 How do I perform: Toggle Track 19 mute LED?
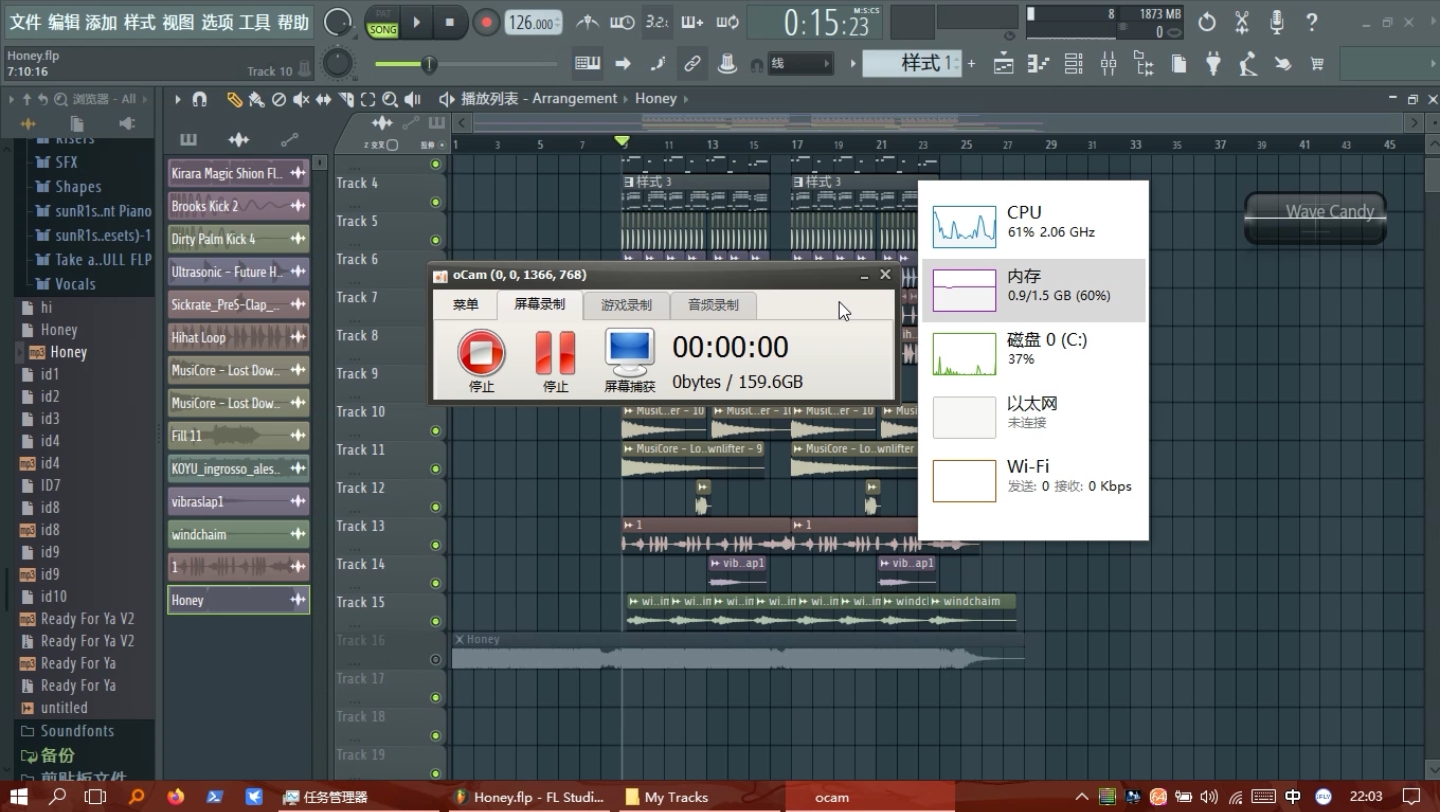point(435,774)
